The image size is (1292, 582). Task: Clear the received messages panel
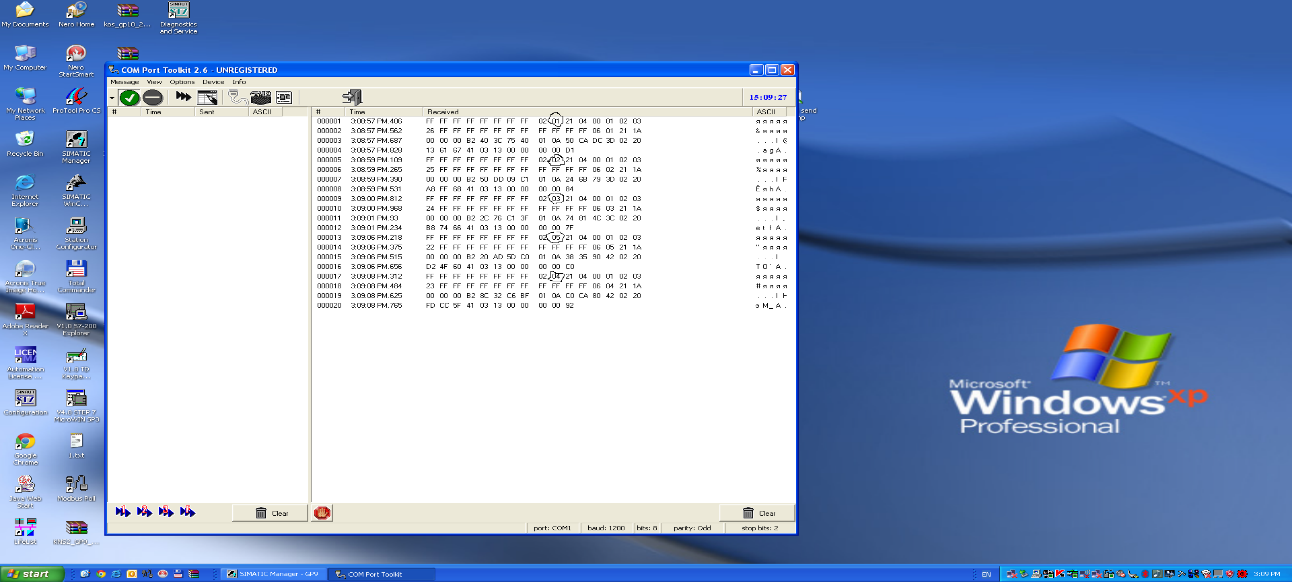(757, 513)
